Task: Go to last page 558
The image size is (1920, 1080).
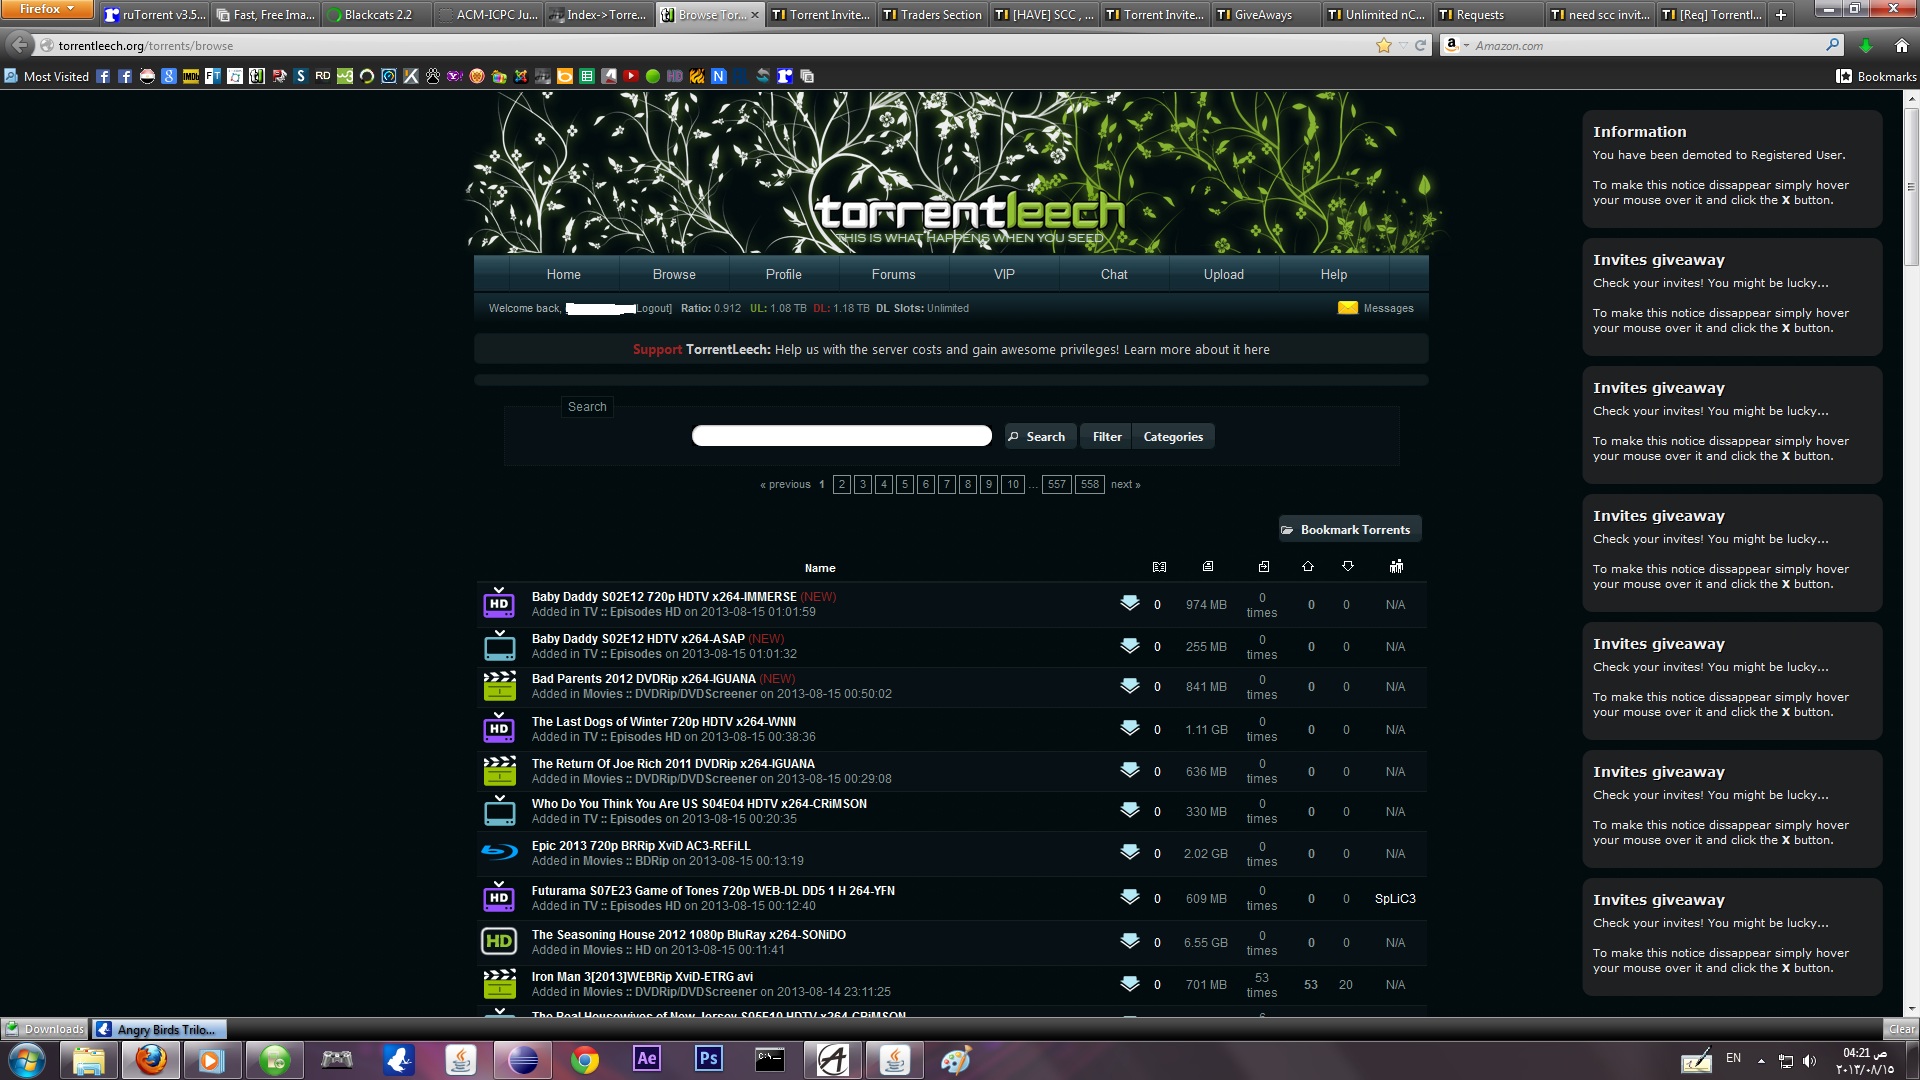Action: (1089, 484)
